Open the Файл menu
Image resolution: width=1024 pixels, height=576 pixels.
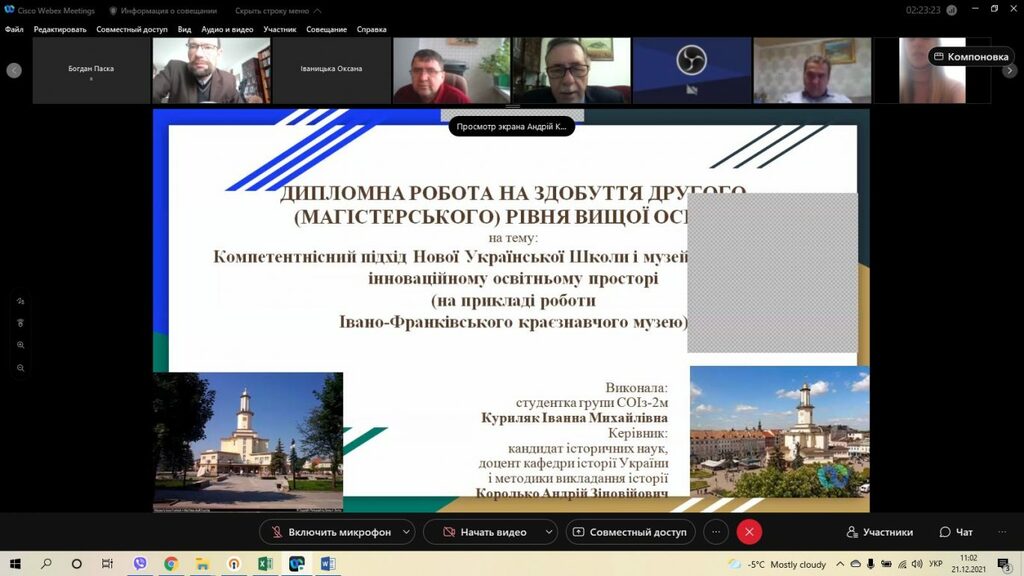[14, 29]
